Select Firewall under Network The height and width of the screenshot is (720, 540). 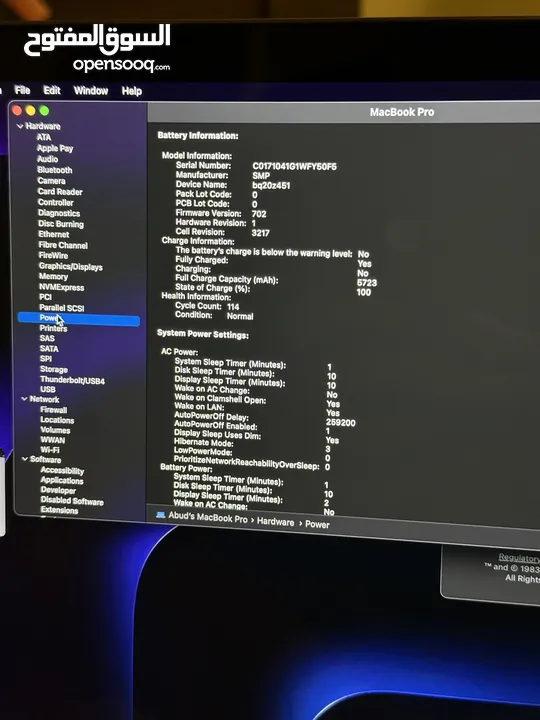pos(54,410)
